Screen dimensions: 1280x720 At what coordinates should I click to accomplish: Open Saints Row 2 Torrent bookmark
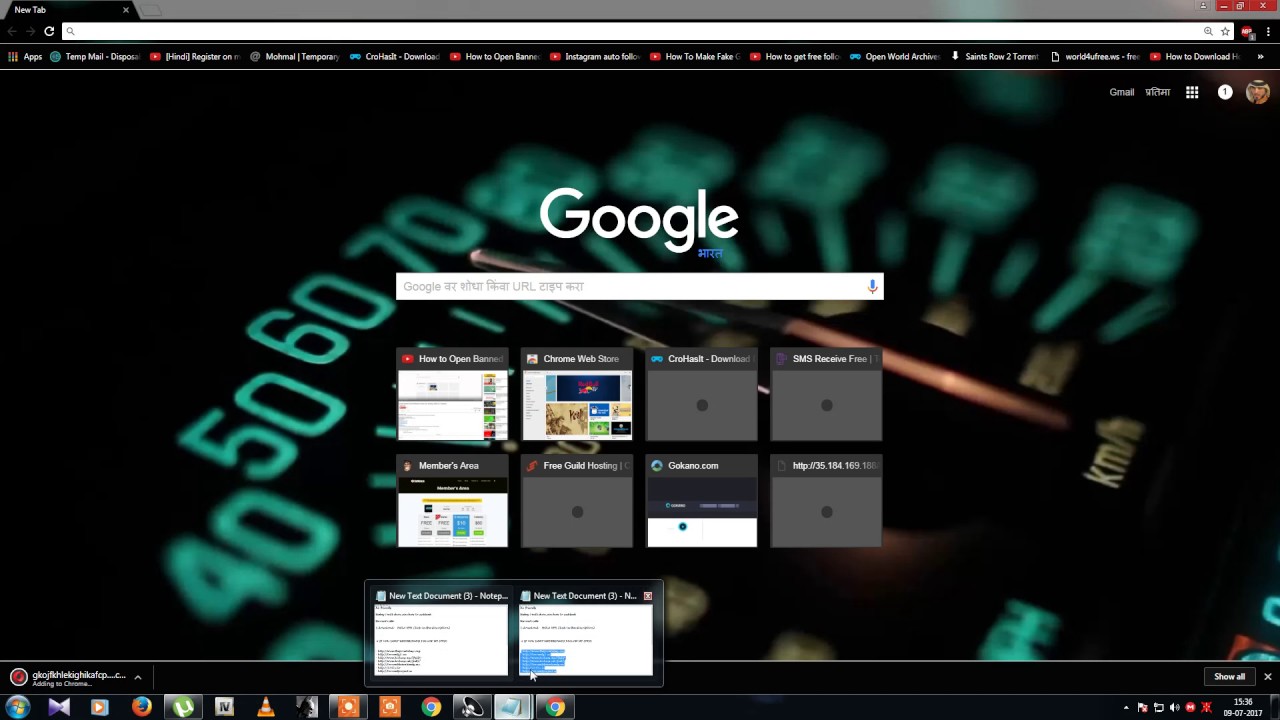point(995,57)
